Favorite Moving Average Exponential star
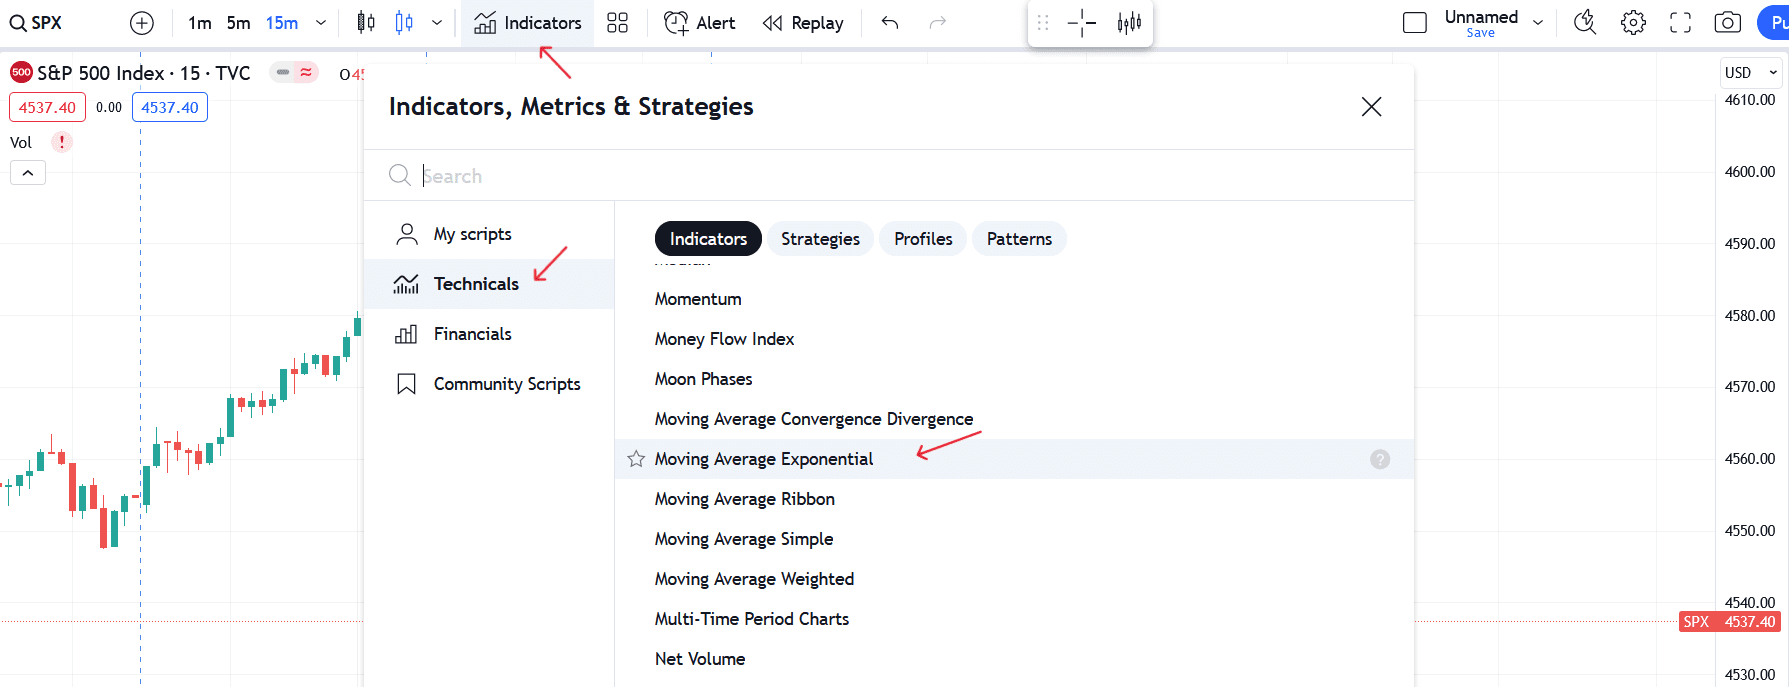 [x=636, y=459]
